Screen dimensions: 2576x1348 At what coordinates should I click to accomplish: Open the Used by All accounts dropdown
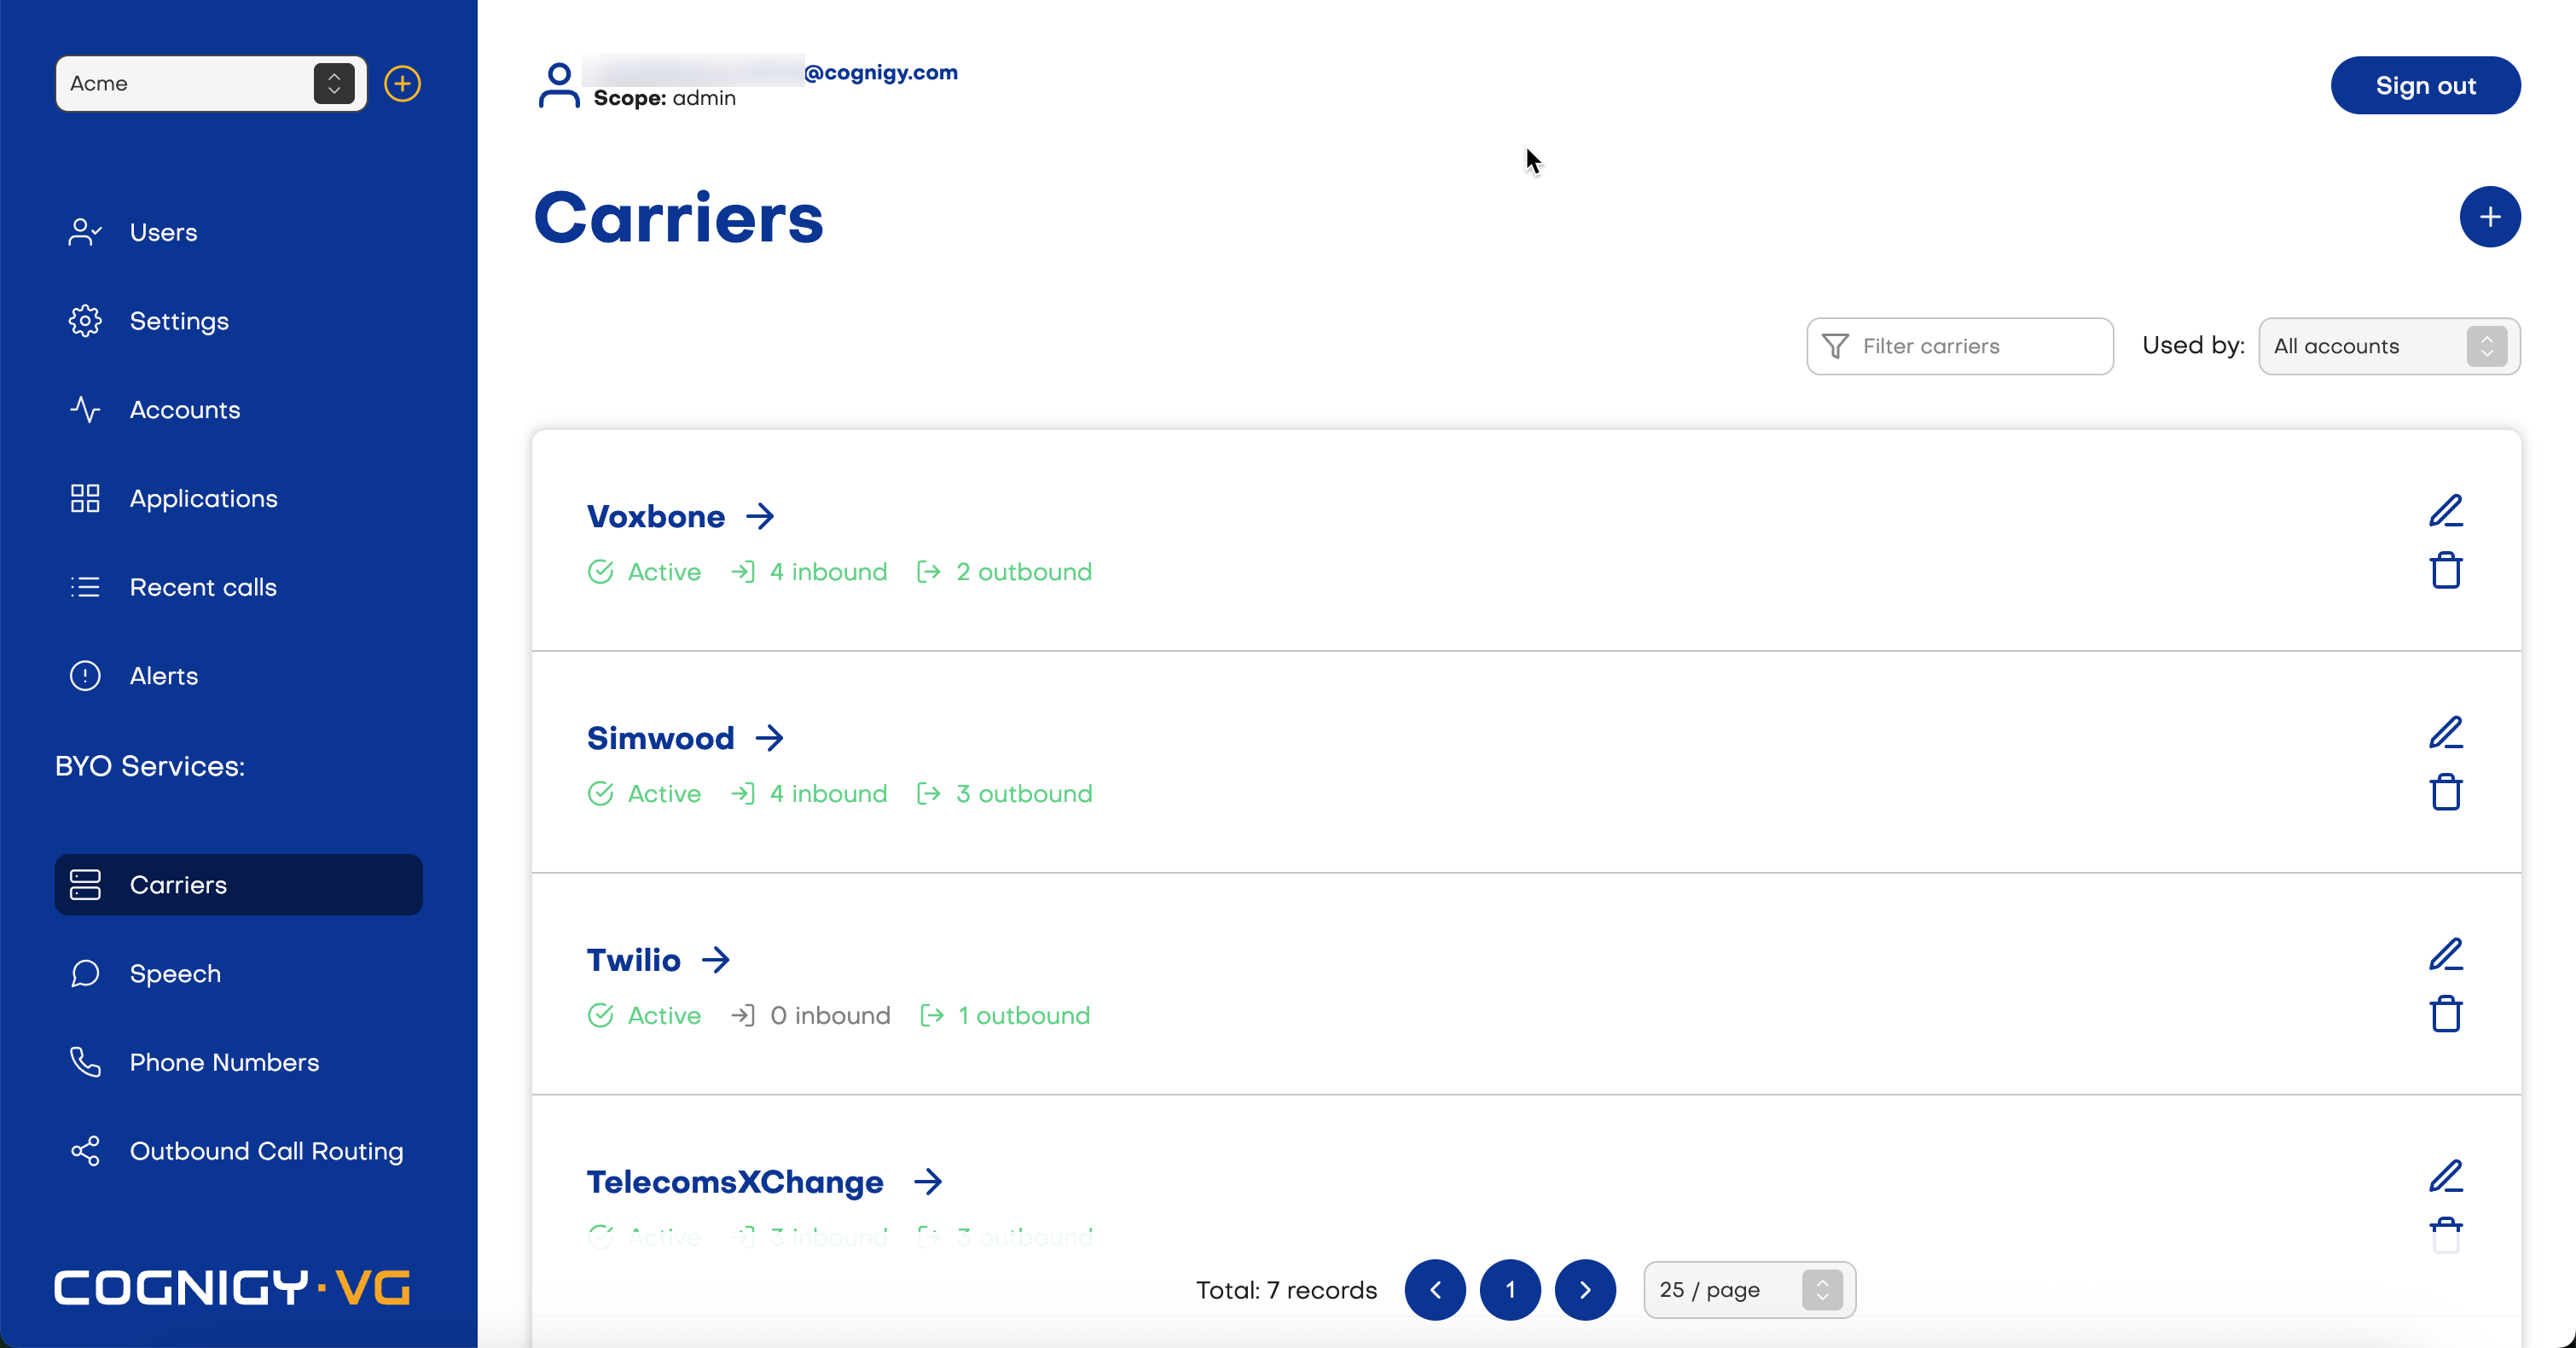pyautogui.click(x=2389, y=346)
